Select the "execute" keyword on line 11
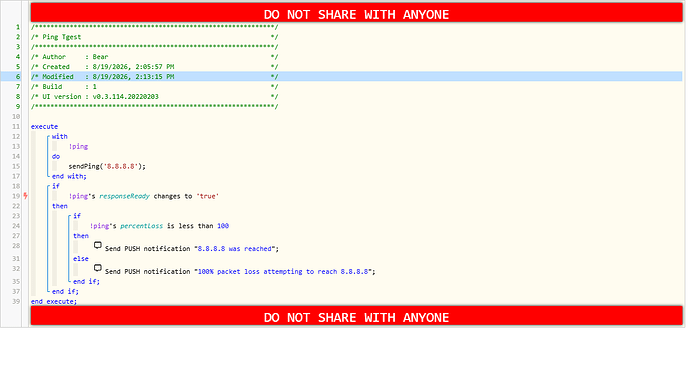The width and height of the screenshot is (690, 368). coord(44,126)
